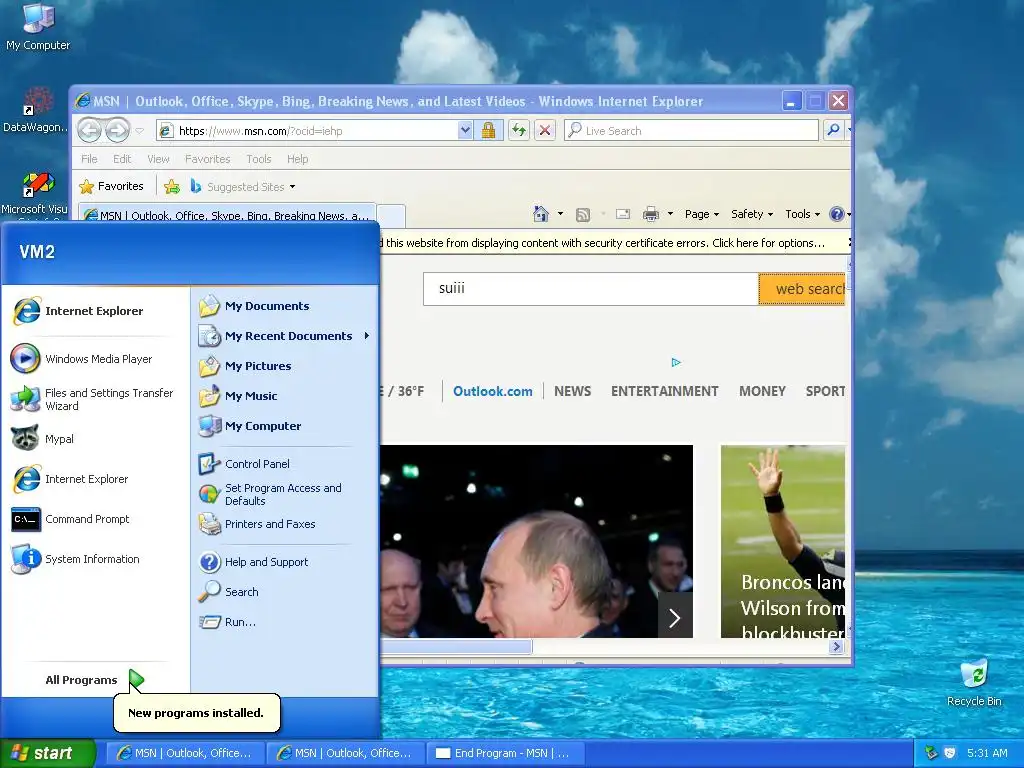This screenshot has height=768, width=1024.
Task: Open Safety dropdown in command bar
Action: pyautogui.click(x=752, y=214)
